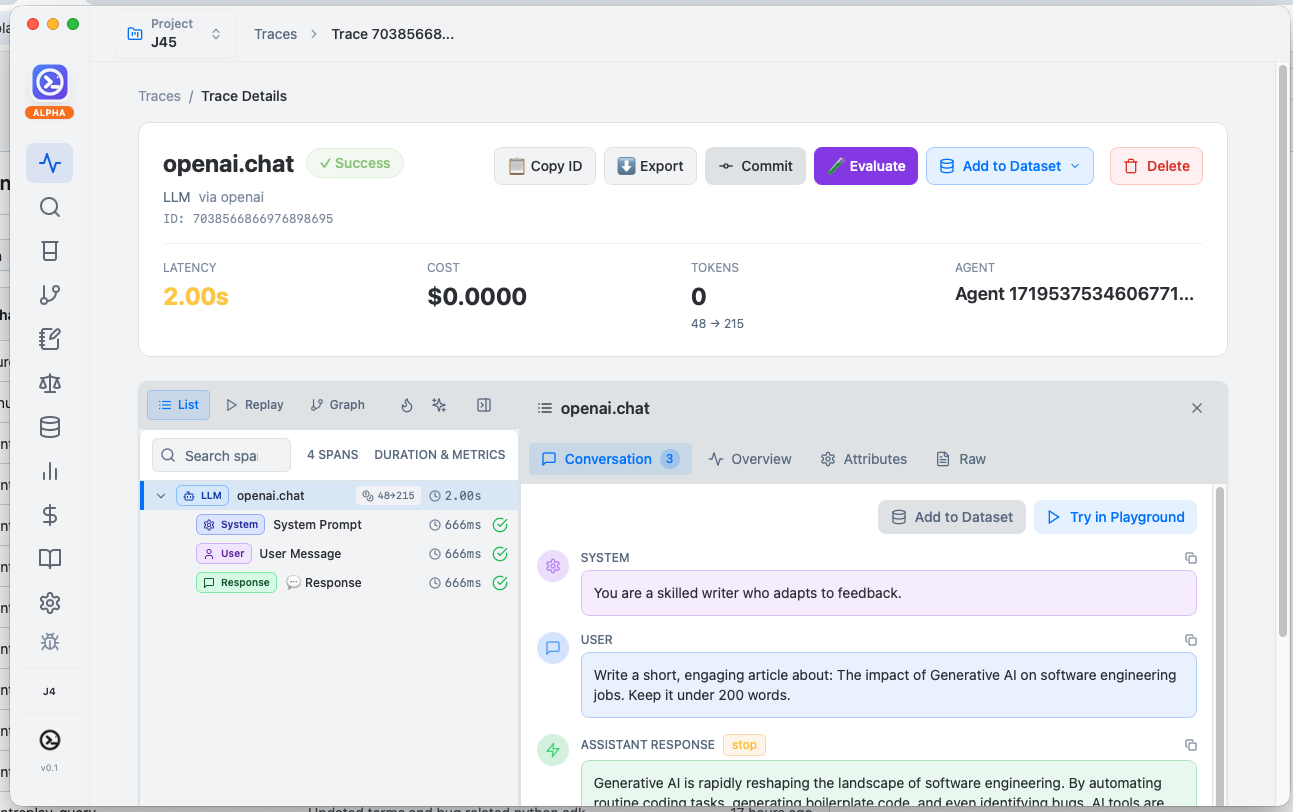The height and width of the screenshot is (812, 1293).
Task: Copy the USER message content
Action: [x=1190, y=640]
